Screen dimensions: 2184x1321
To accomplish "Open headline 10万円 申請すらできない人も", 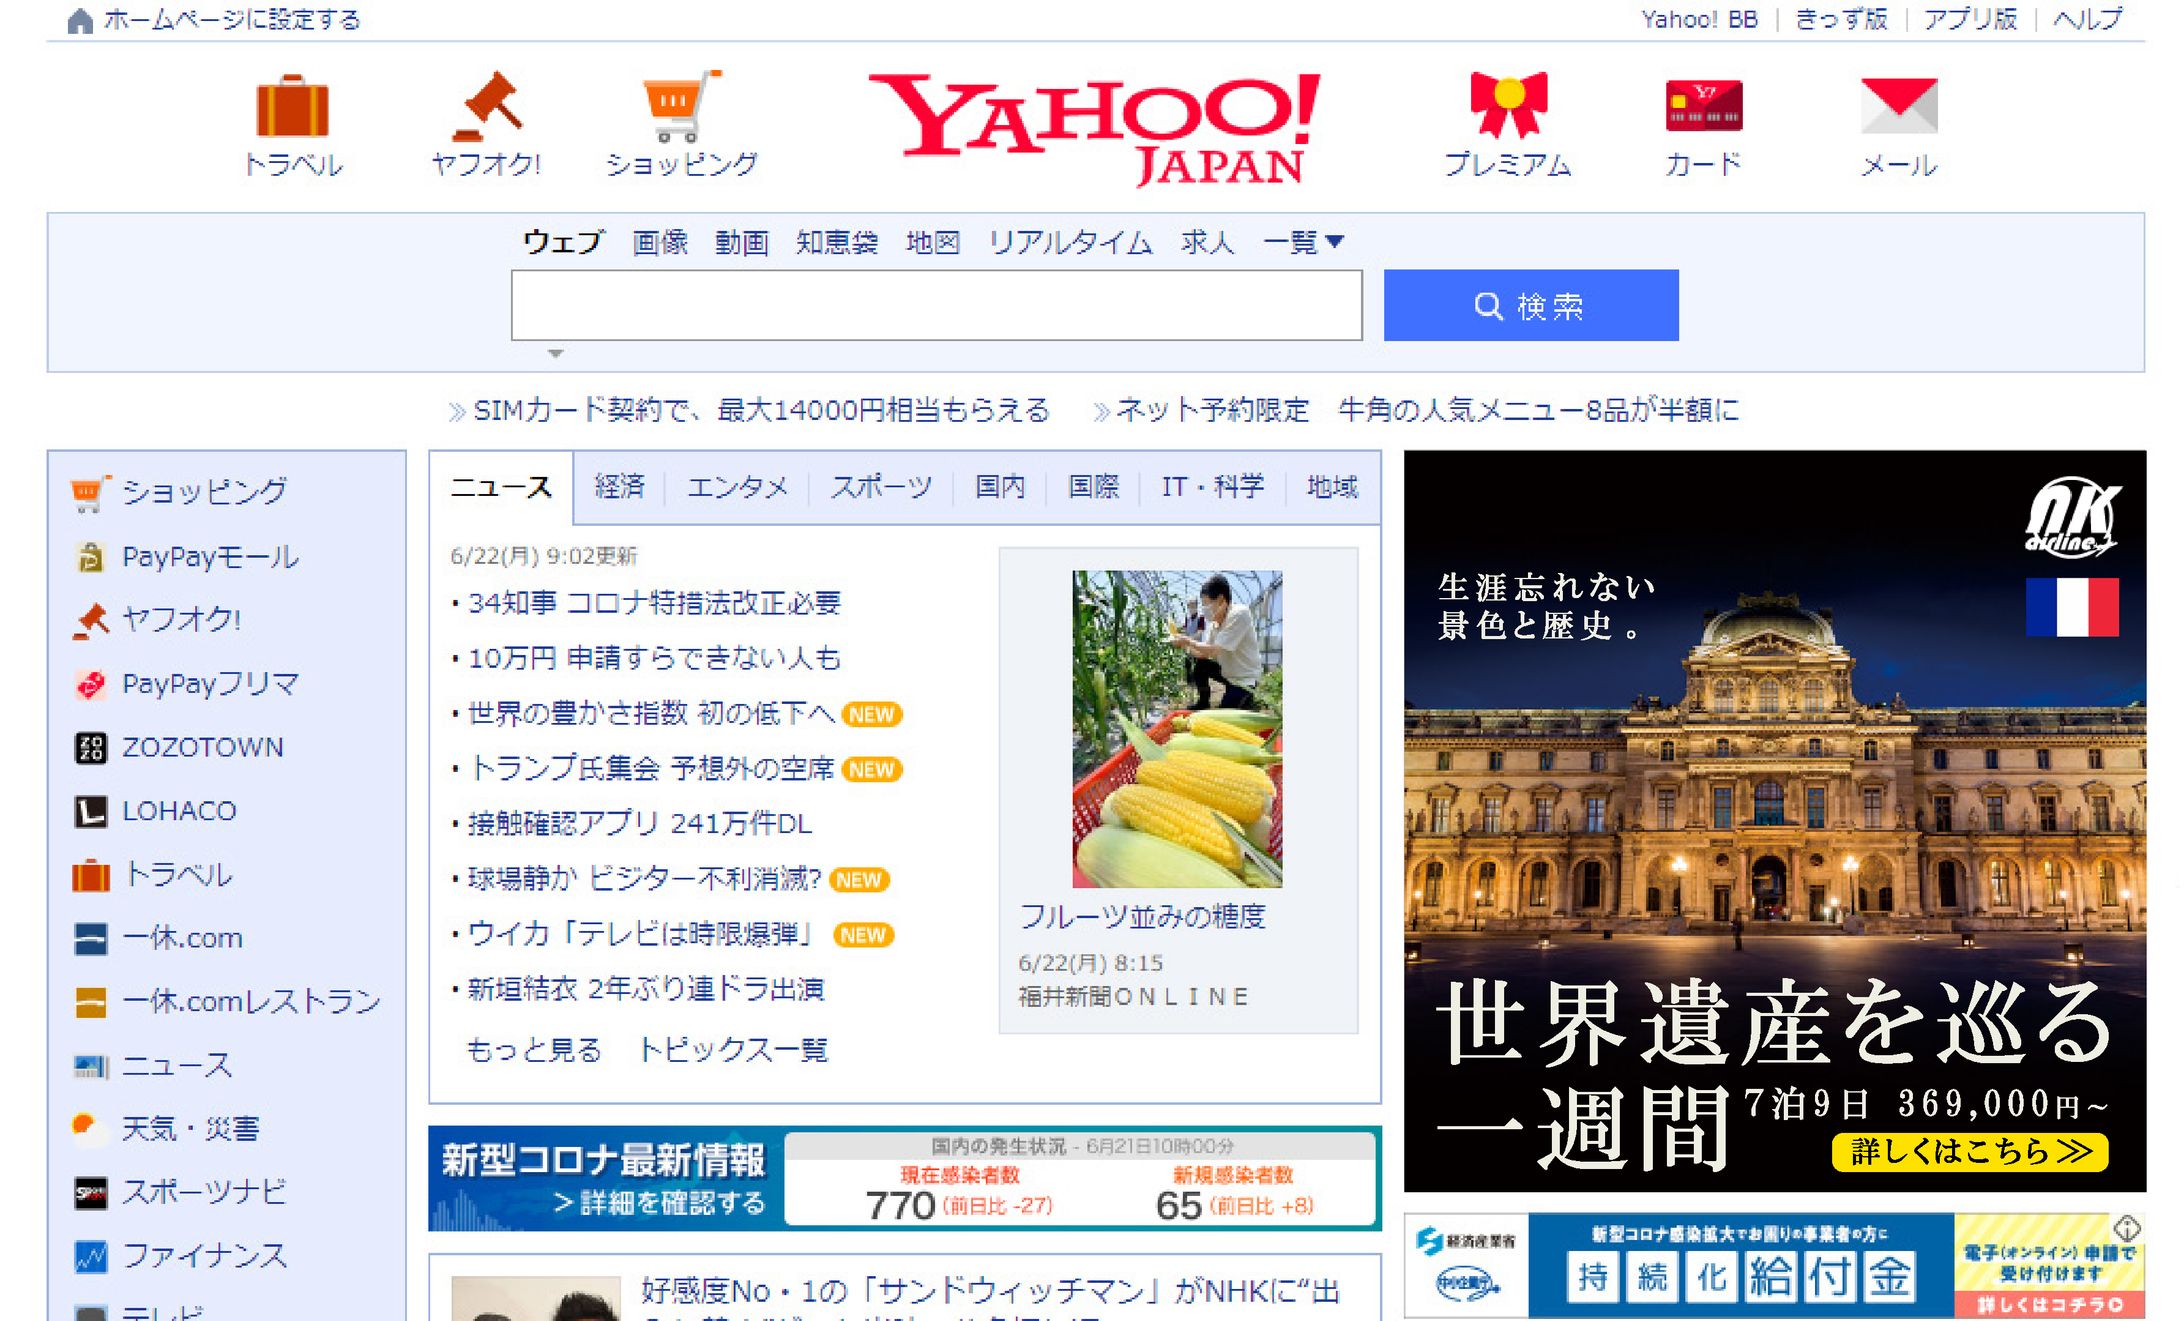I will tap(654, 658).
